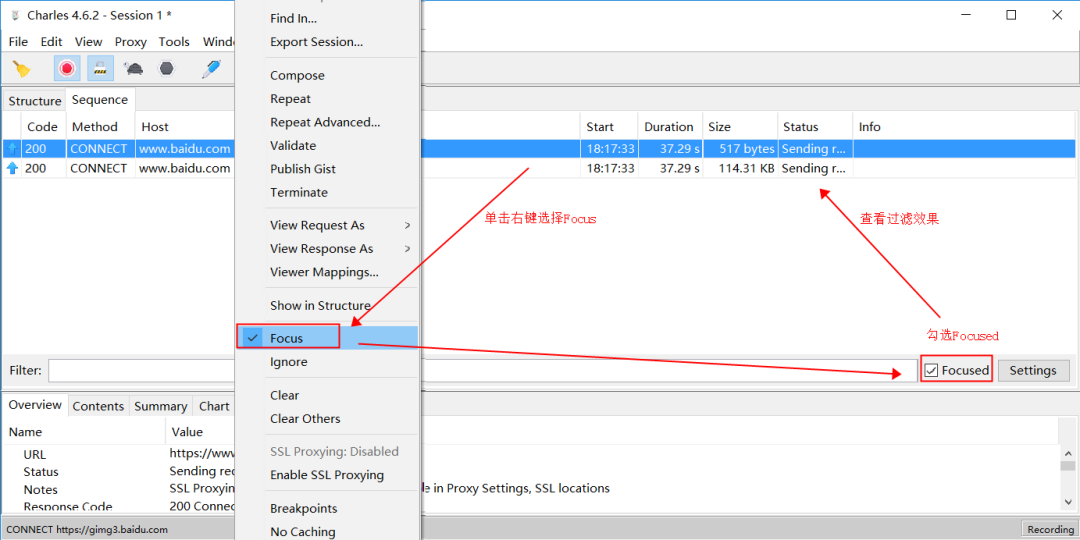This screenshot has width=1080, height=540.
Task: Open the Chart tab
Action: tap(214, 406)
